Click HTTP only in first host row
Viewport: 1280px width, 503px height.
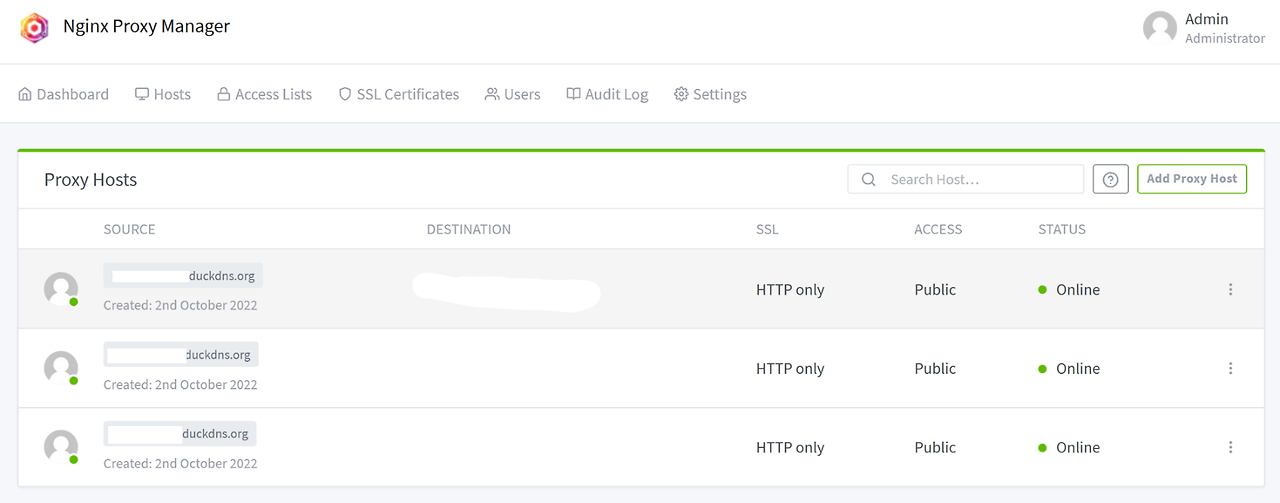click(x=790, y=289)
